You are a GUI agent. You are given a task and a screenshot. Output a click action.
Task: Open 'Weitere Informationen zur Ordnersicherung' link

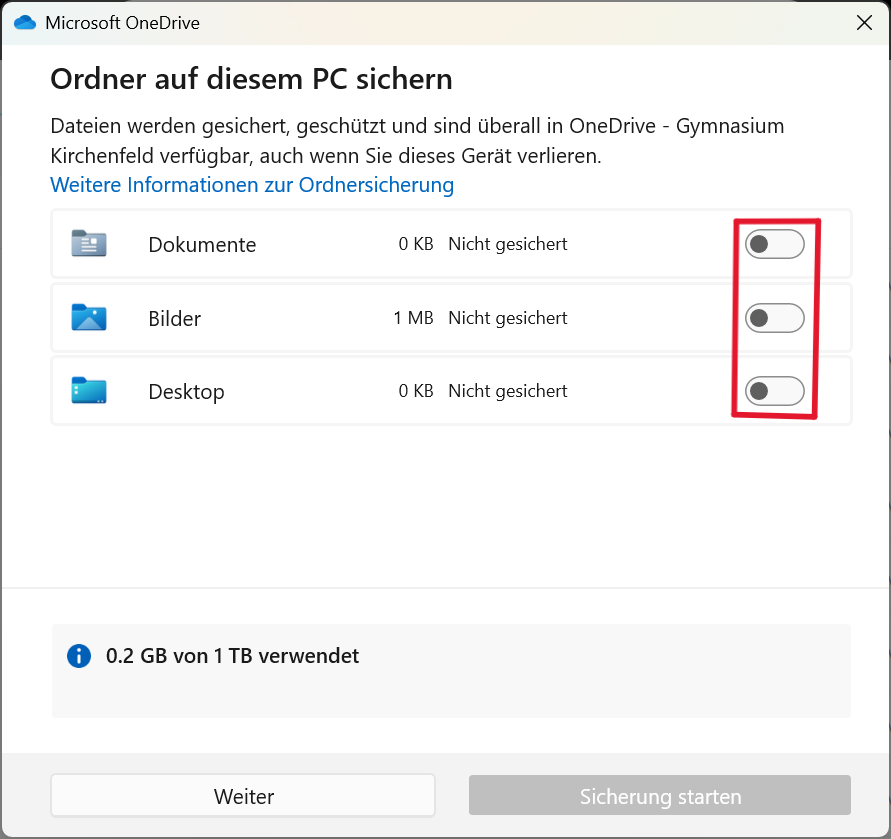[x=252, y=185]
